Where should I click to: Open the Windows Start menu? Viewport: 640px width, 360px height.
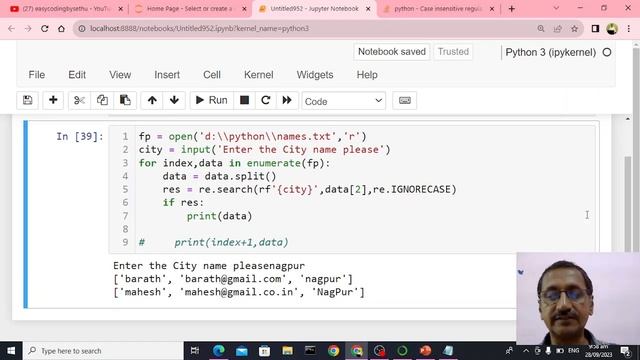[x=11, y=351]
